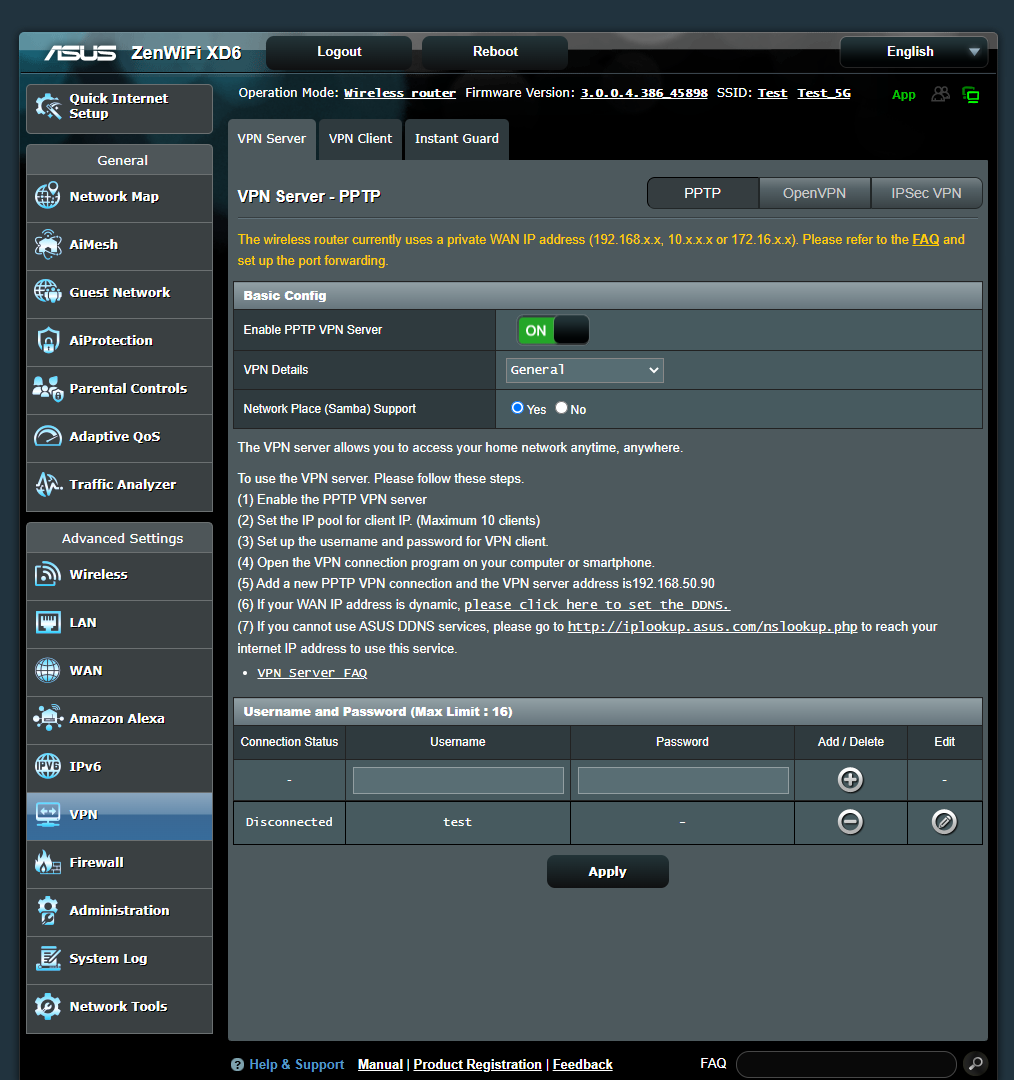1014x1080 pixels.
Task: Click the FAQ search magnifier icon
Action: click(975, 1064)
